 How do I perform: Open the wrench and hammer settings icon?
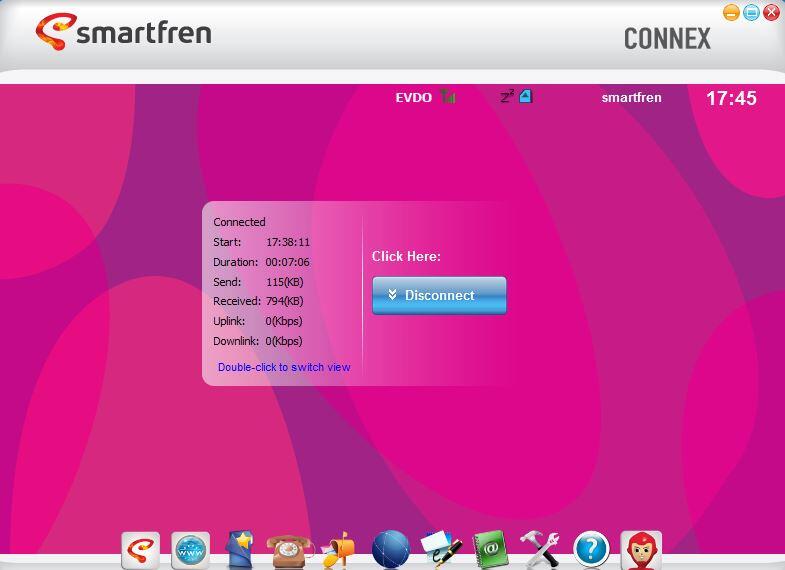point(540,549)
